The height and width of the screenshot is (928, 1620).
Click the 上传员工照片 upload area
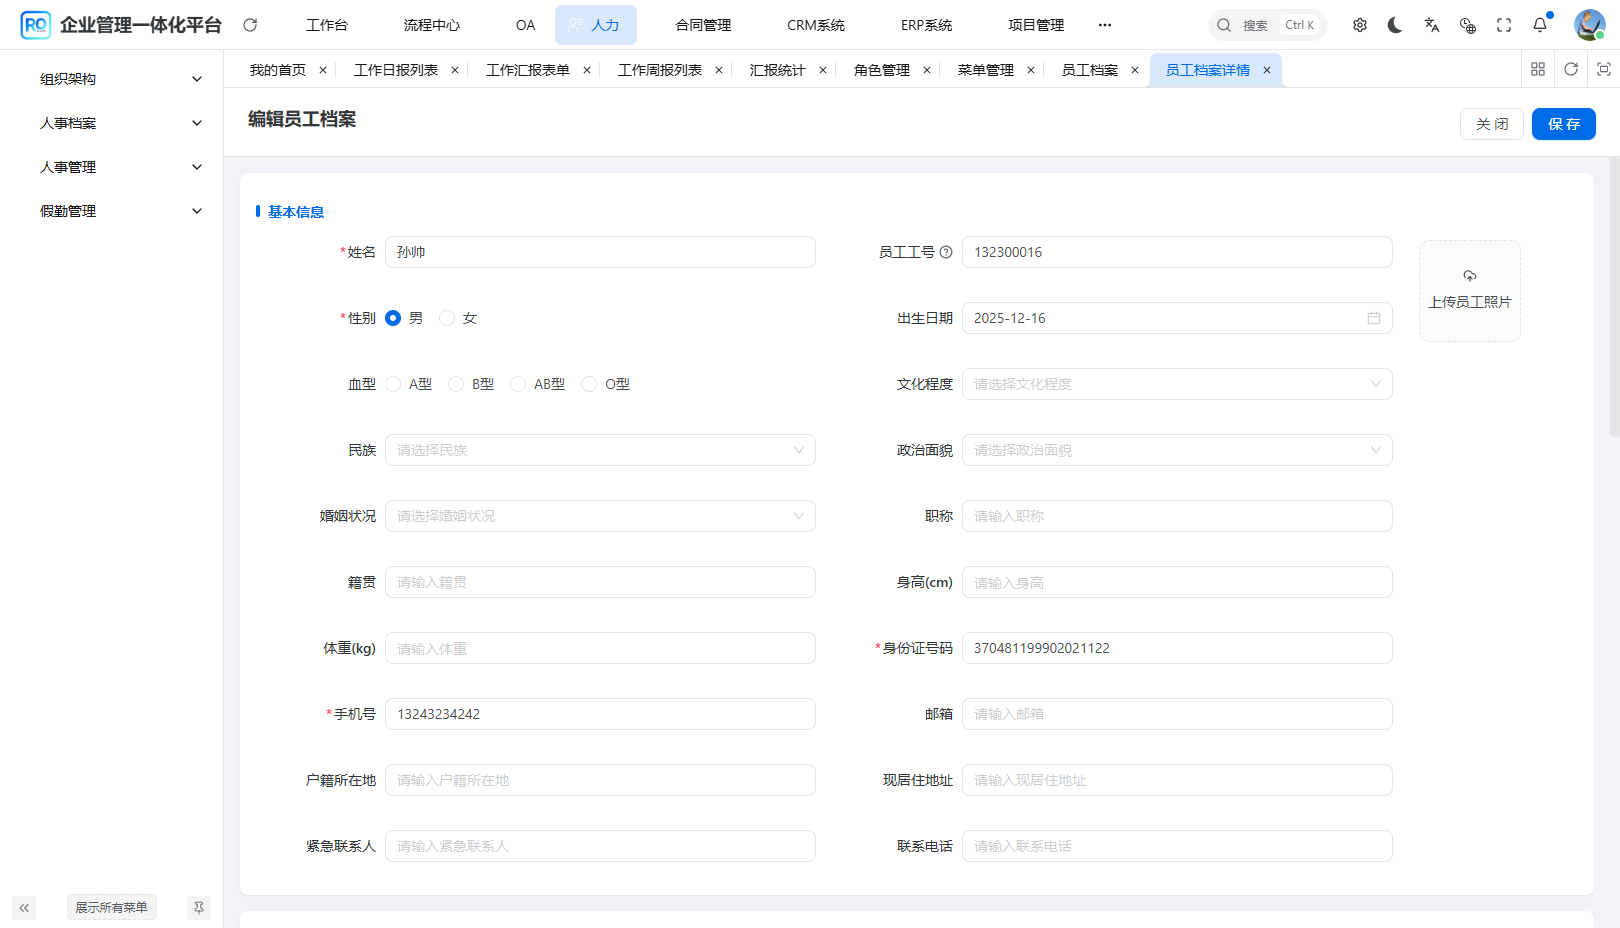[1469, 290]
